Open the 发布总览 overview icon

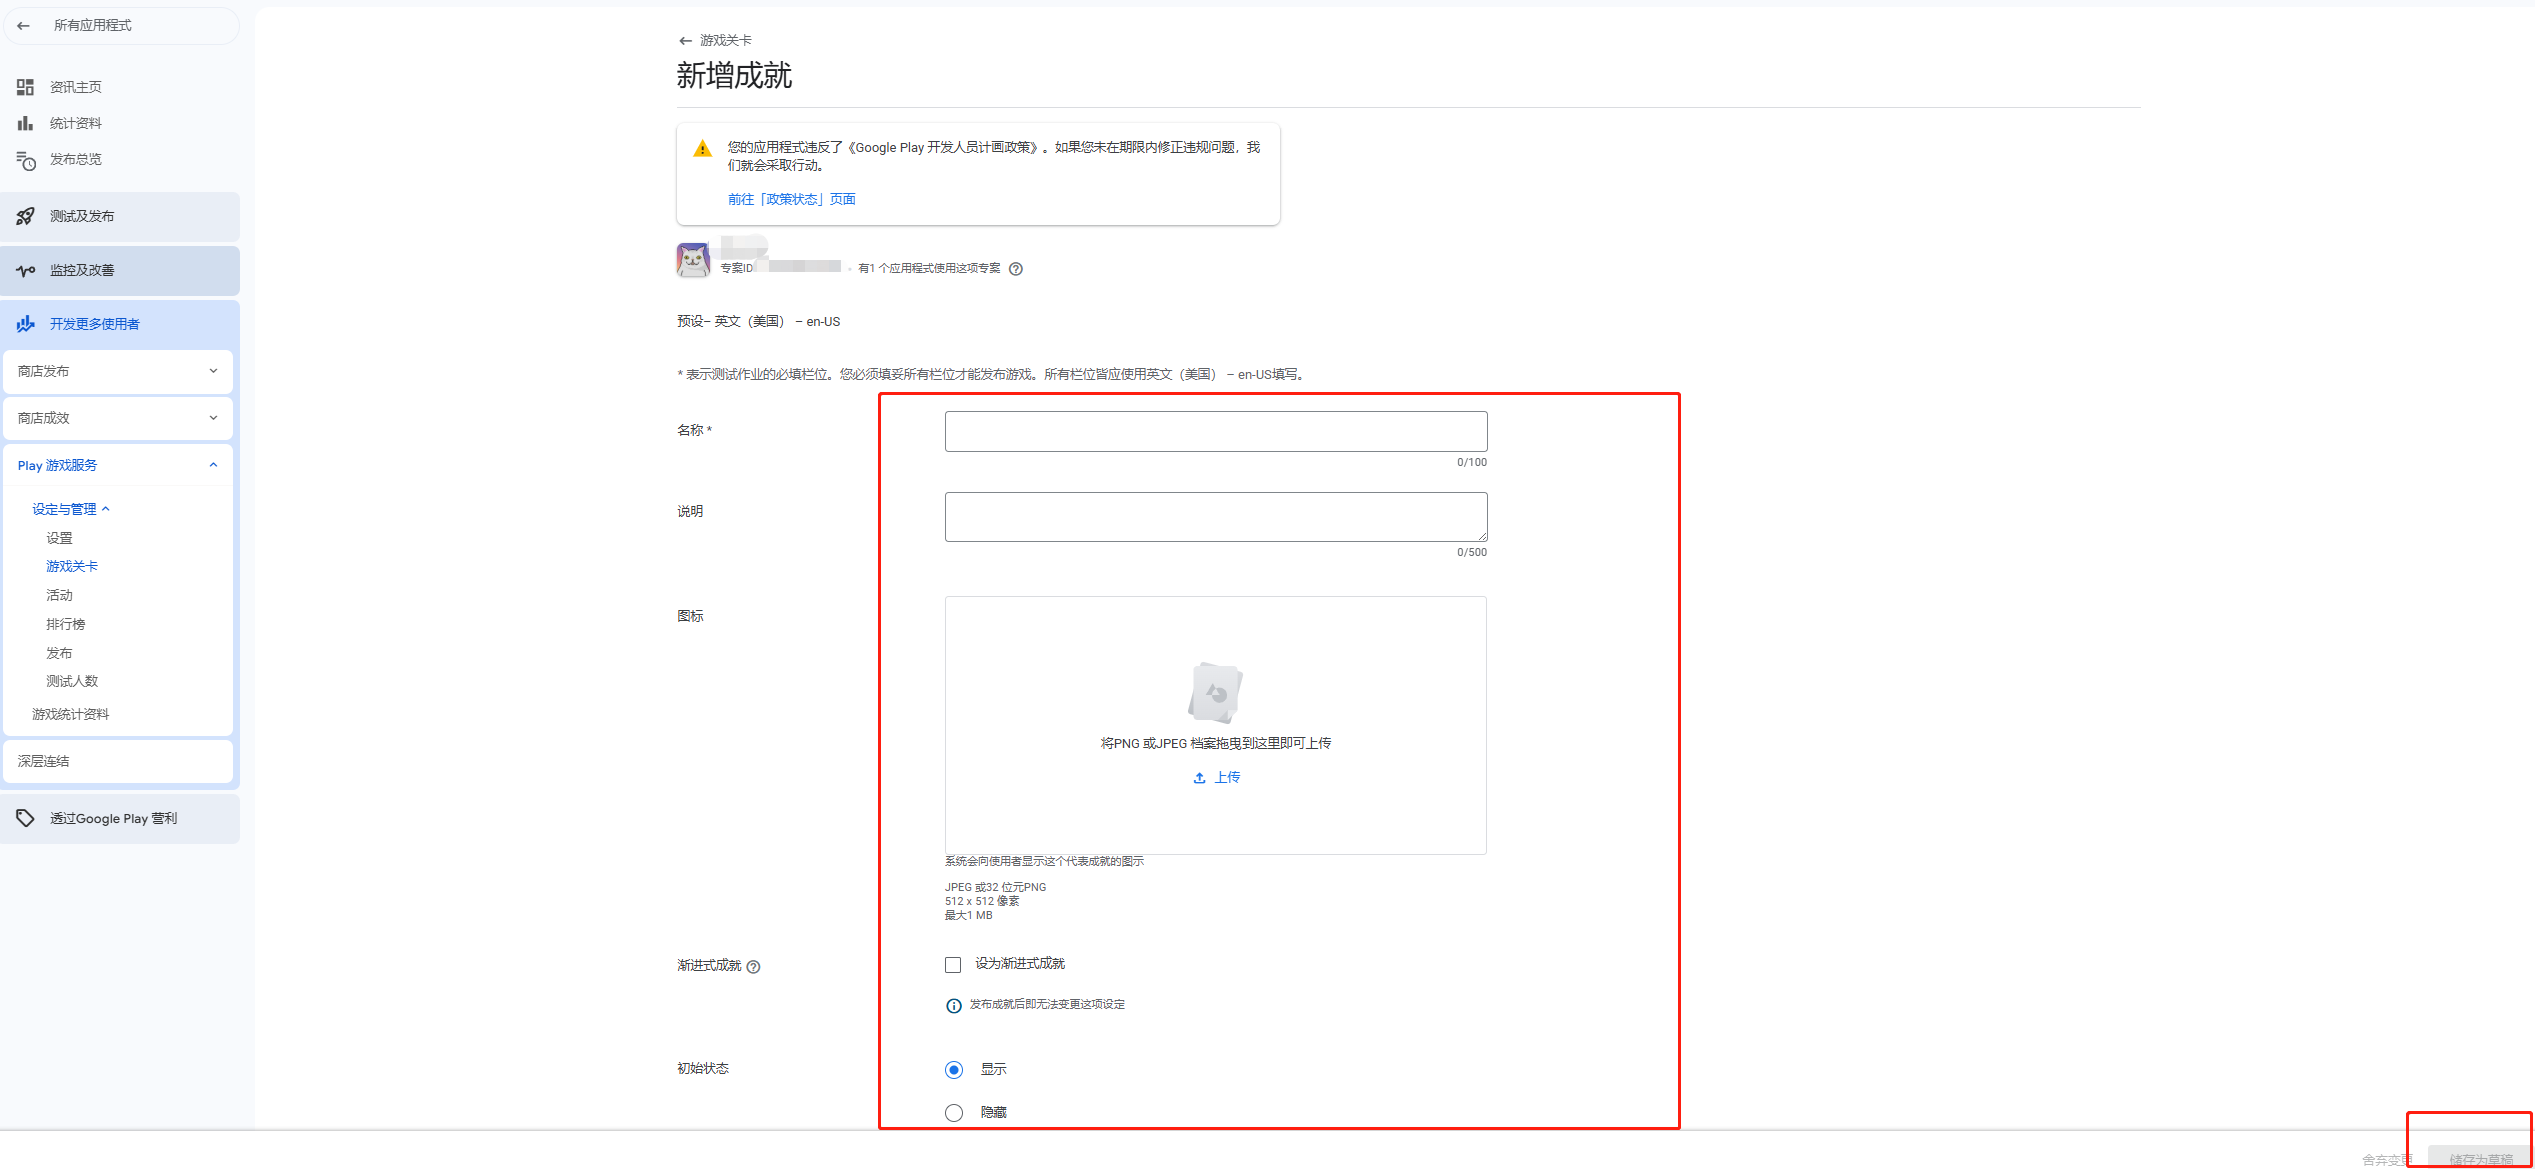pos(26,160)
